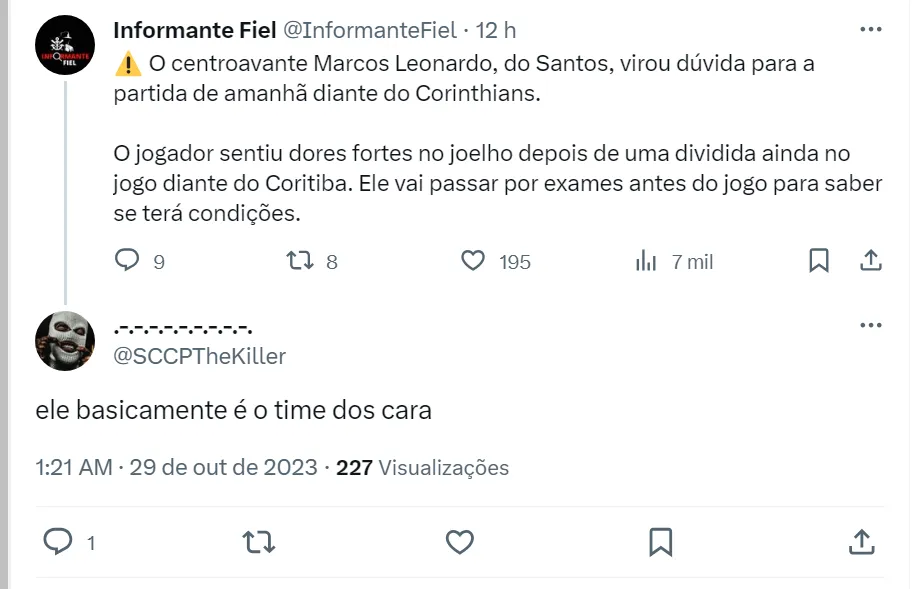
Task: Open more options menu on SCCPTheKiller tweet
Action: click(870, 326)
